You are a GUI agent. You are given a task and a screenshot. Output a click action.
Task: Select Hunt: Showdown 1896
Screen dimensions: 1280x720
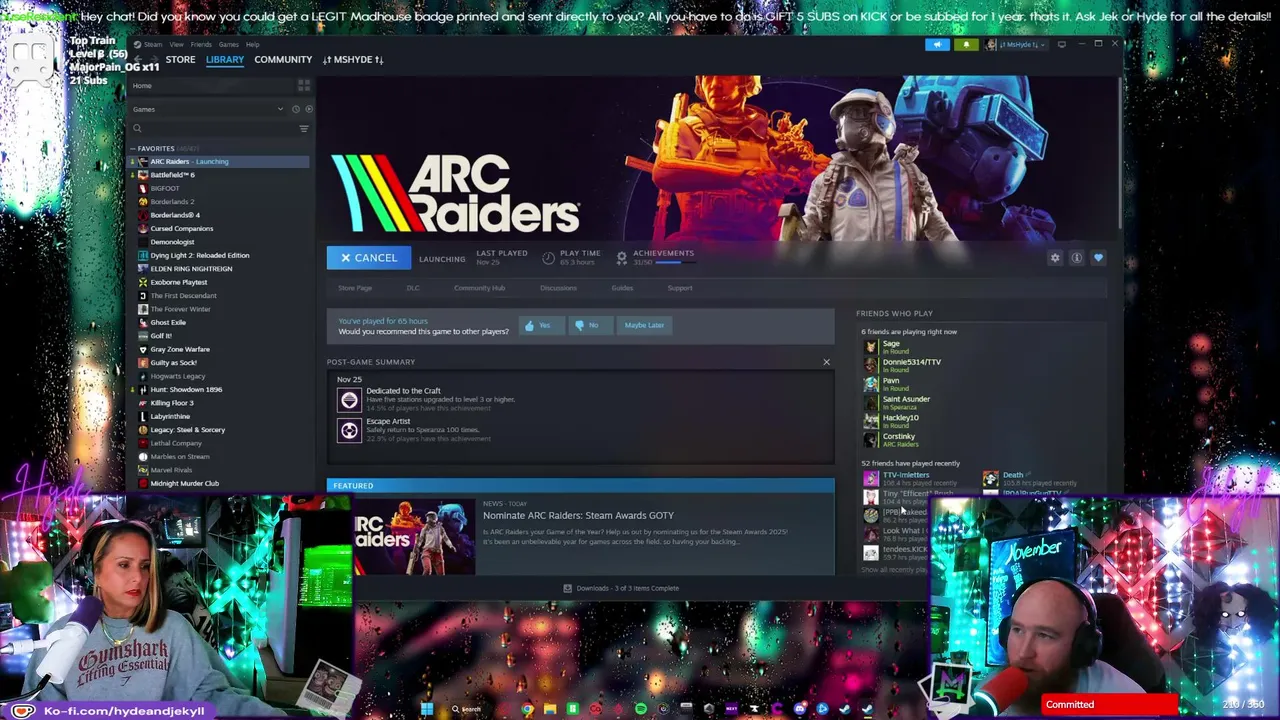tap(219, 389)
